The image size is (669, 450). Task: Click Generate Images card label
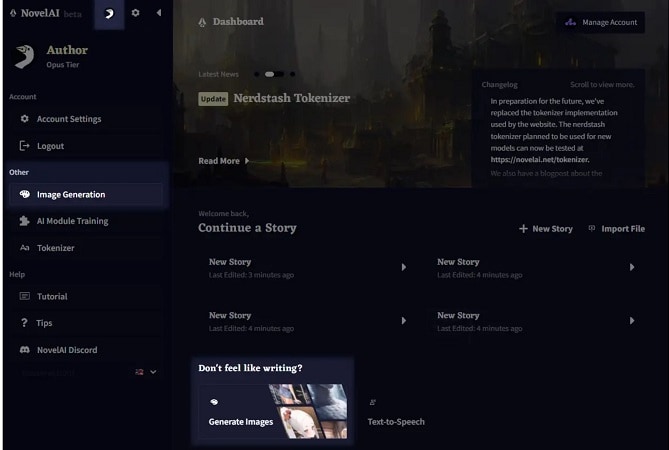coord(241,422)
